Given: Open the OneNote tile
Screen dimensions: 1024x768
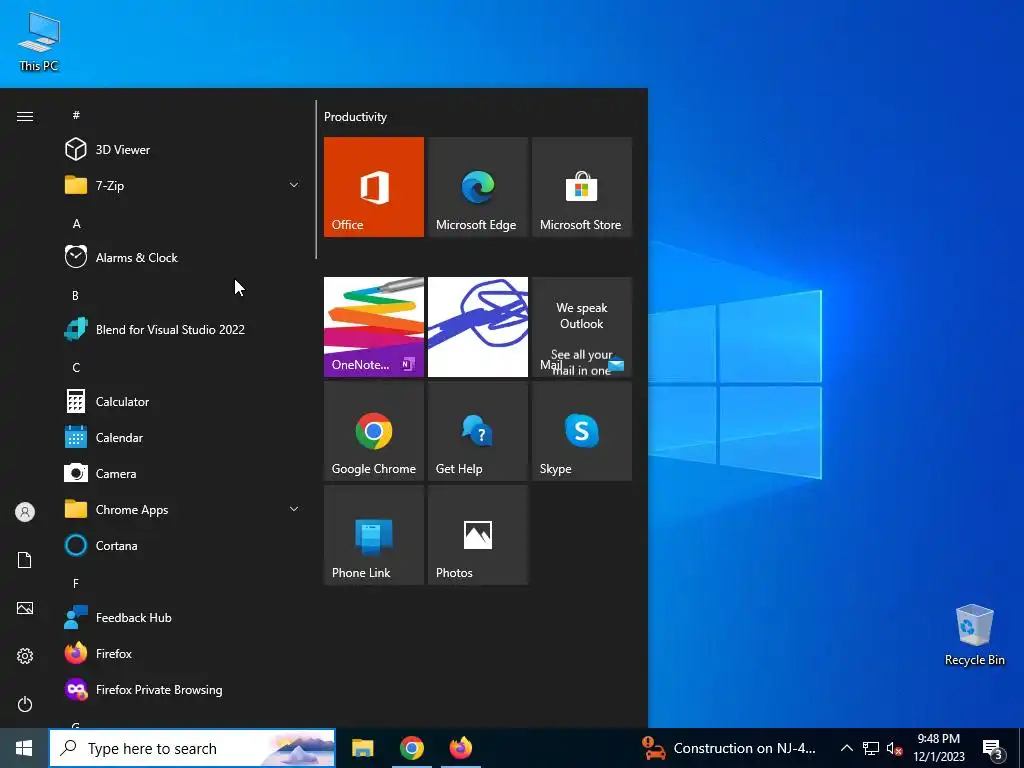Looking at the screenshot, I should pos(374,327).
